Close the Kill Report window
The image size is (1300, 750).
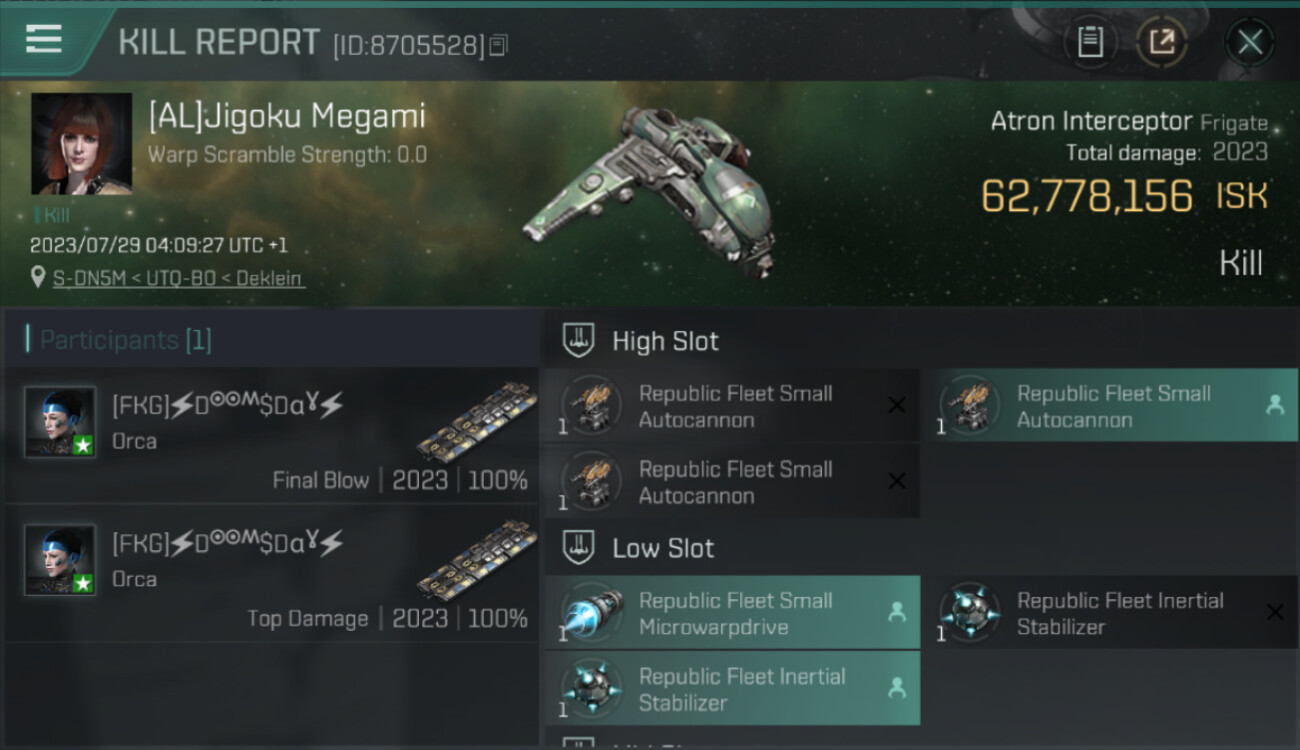(1249, 43)
